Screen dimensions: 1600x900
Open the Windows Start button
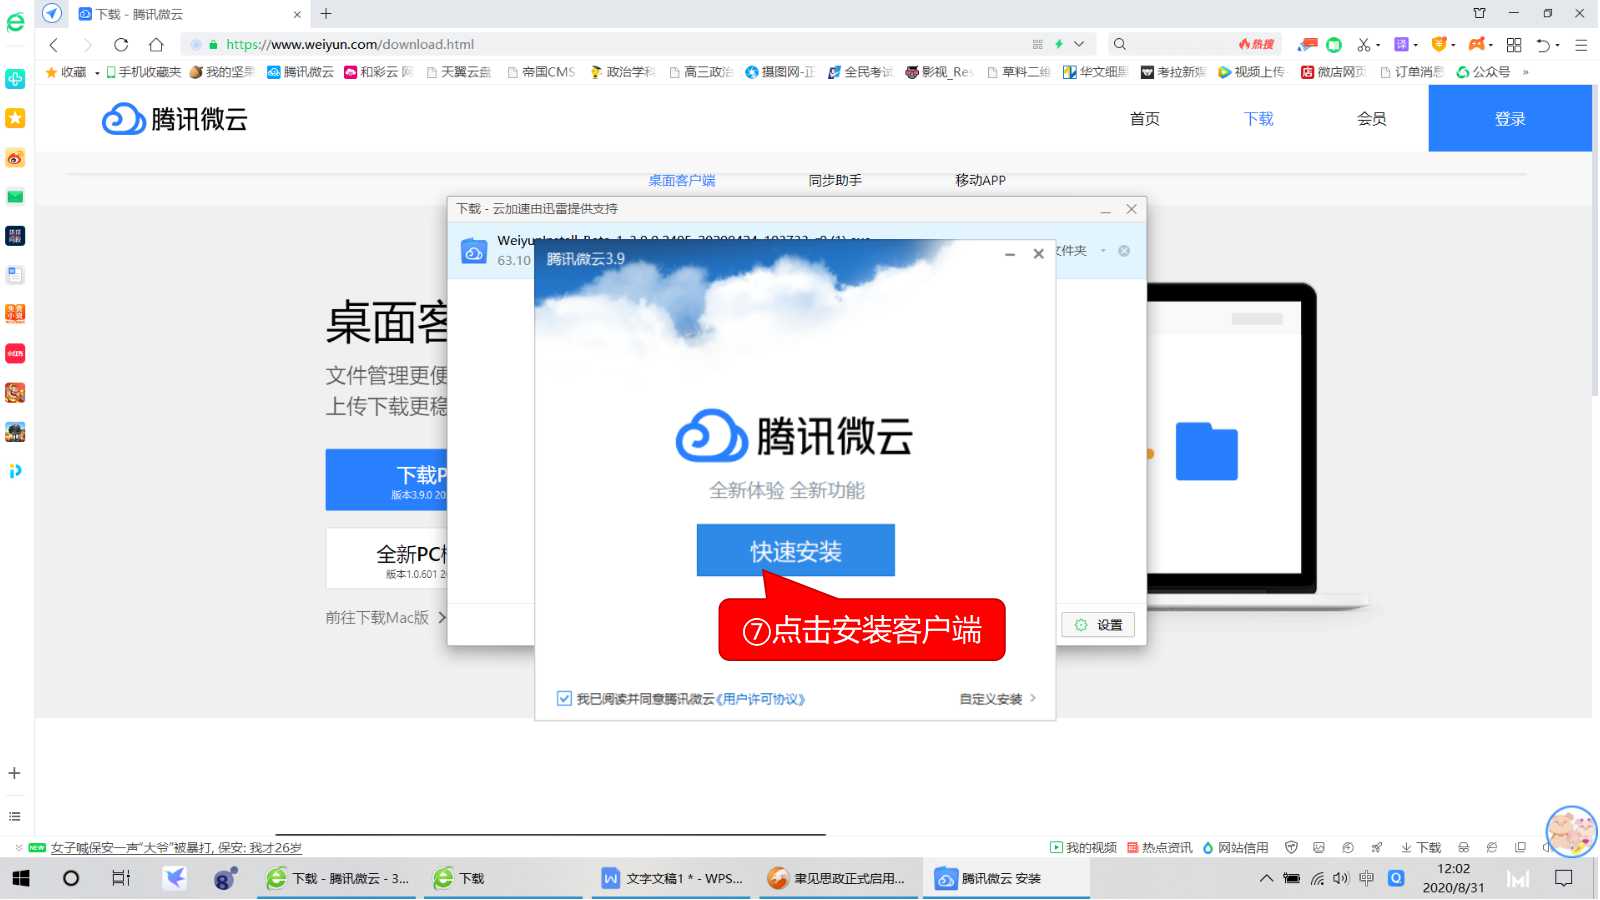pos(21,878)
